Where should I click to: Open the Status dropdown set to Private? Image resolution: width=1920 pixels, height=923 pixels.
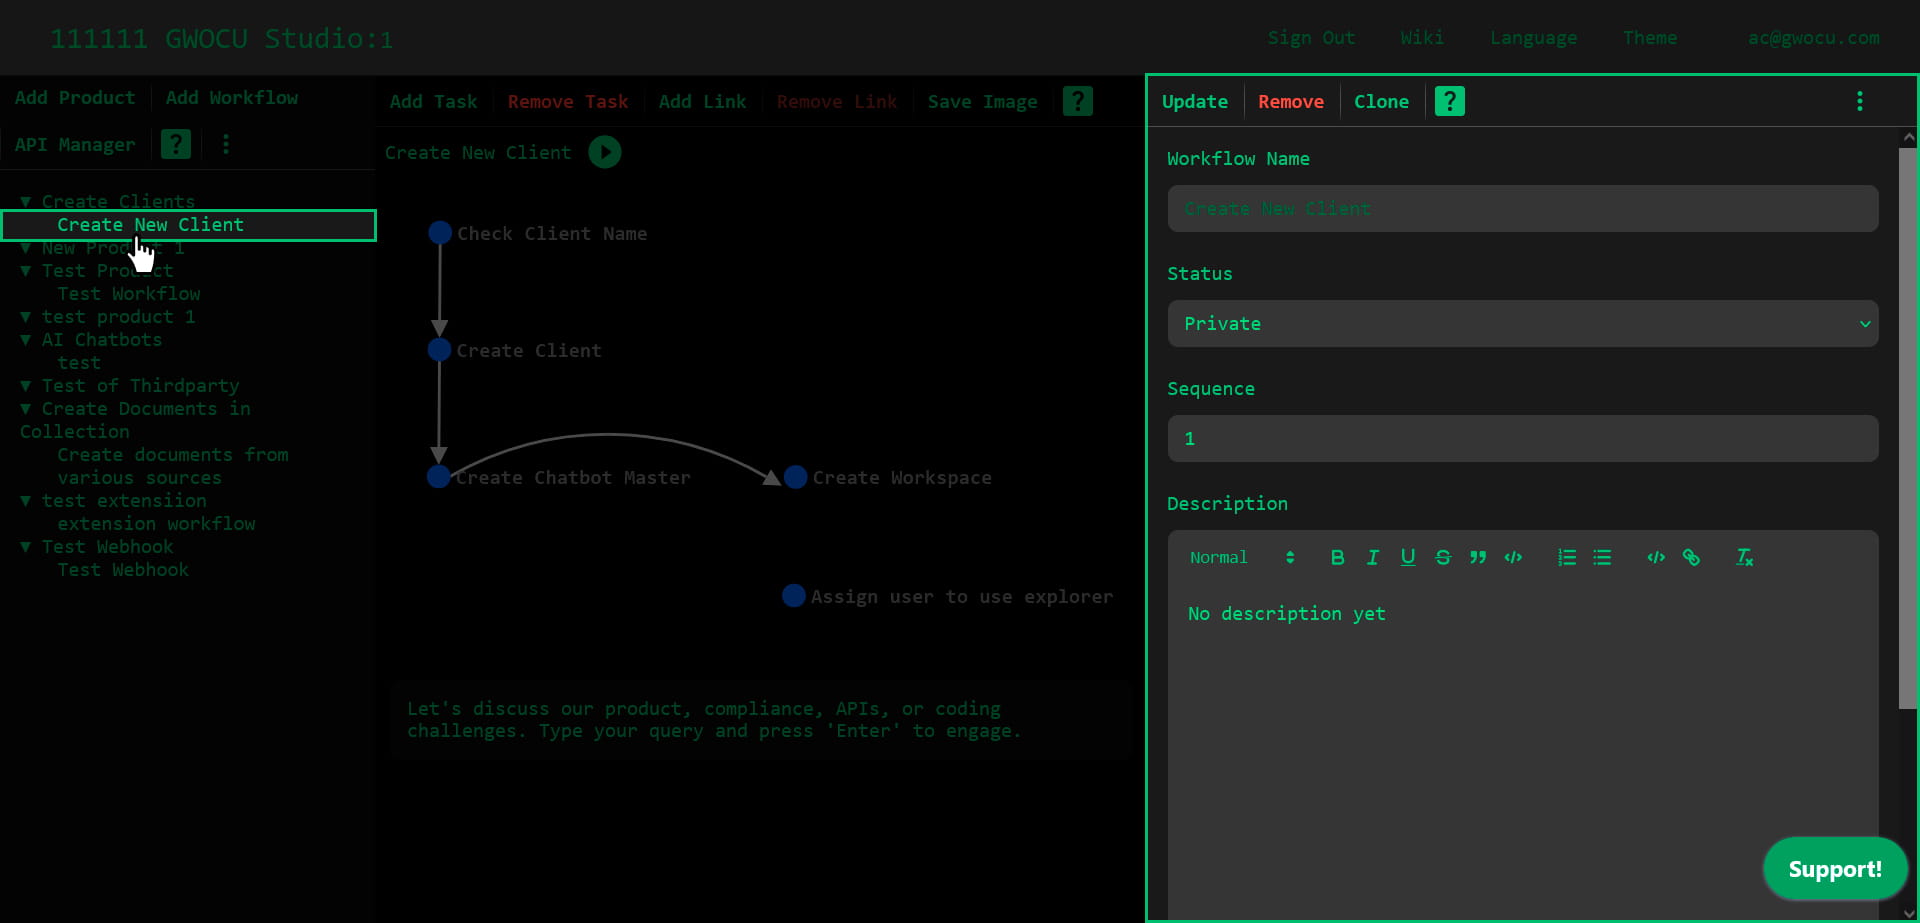(x=1522, y=324)
